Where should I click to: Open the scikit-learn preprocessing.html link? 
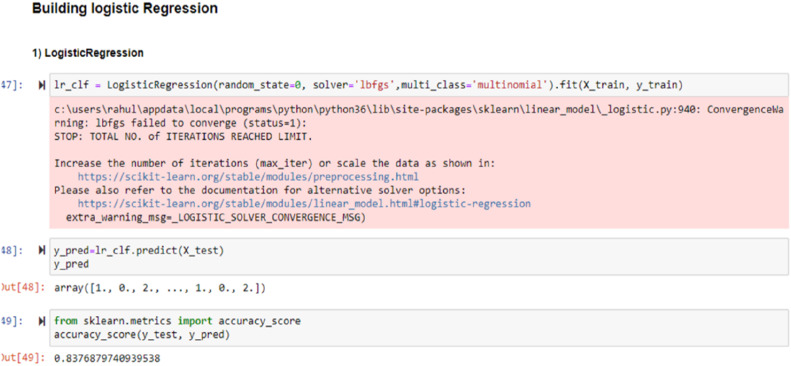pyautogui.click(x=248, y=177)
